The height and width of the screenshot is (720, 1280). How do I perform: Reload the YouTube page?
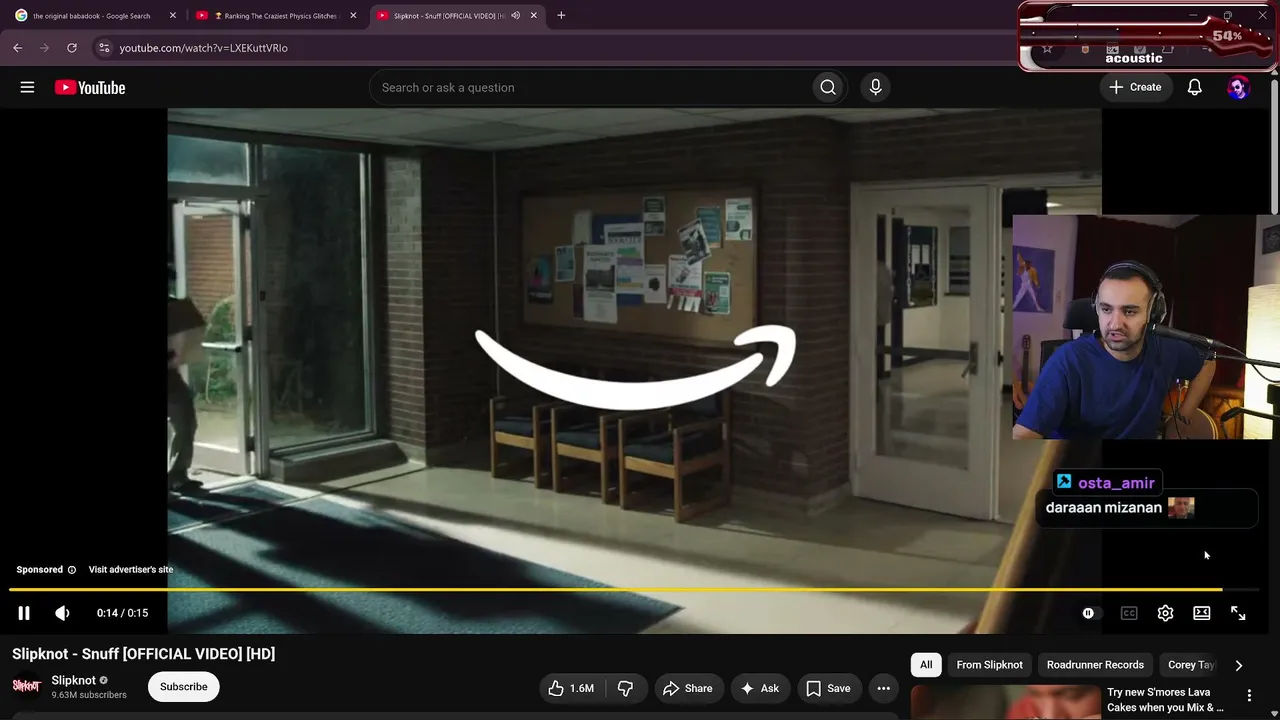(72, 48)
